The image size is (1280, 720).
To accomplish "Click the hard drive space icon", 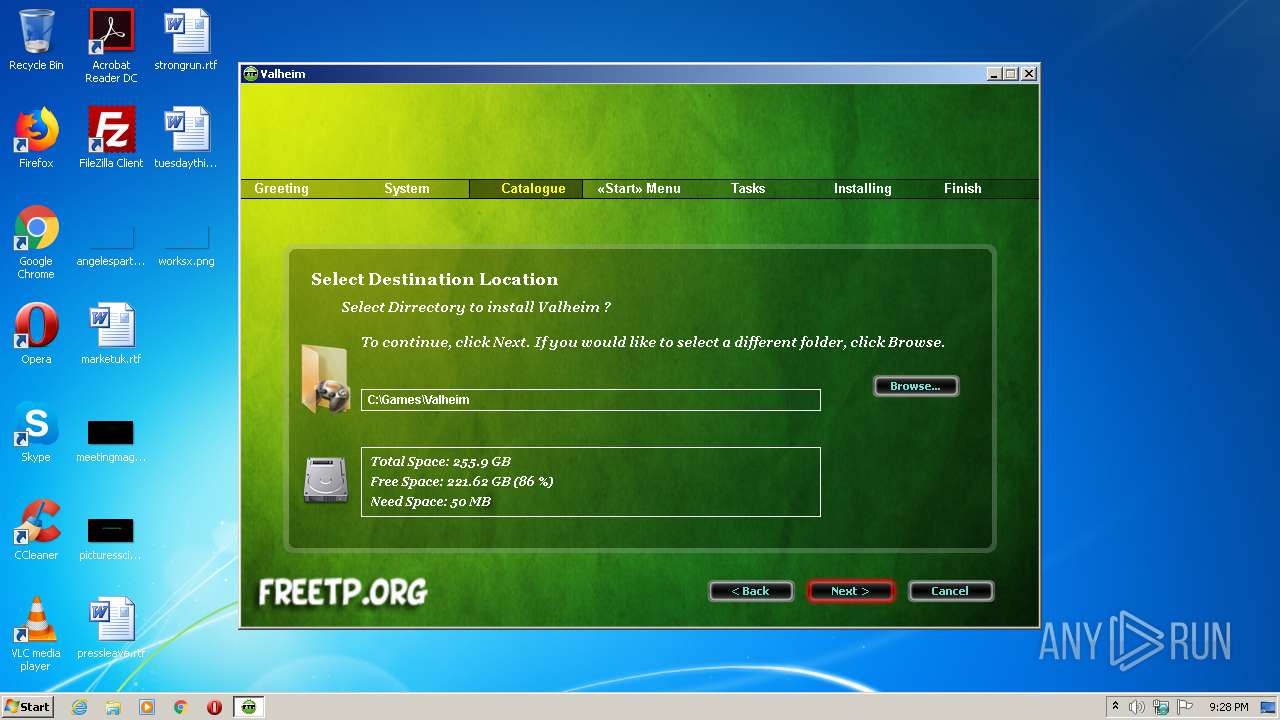I will pos(326,480).
